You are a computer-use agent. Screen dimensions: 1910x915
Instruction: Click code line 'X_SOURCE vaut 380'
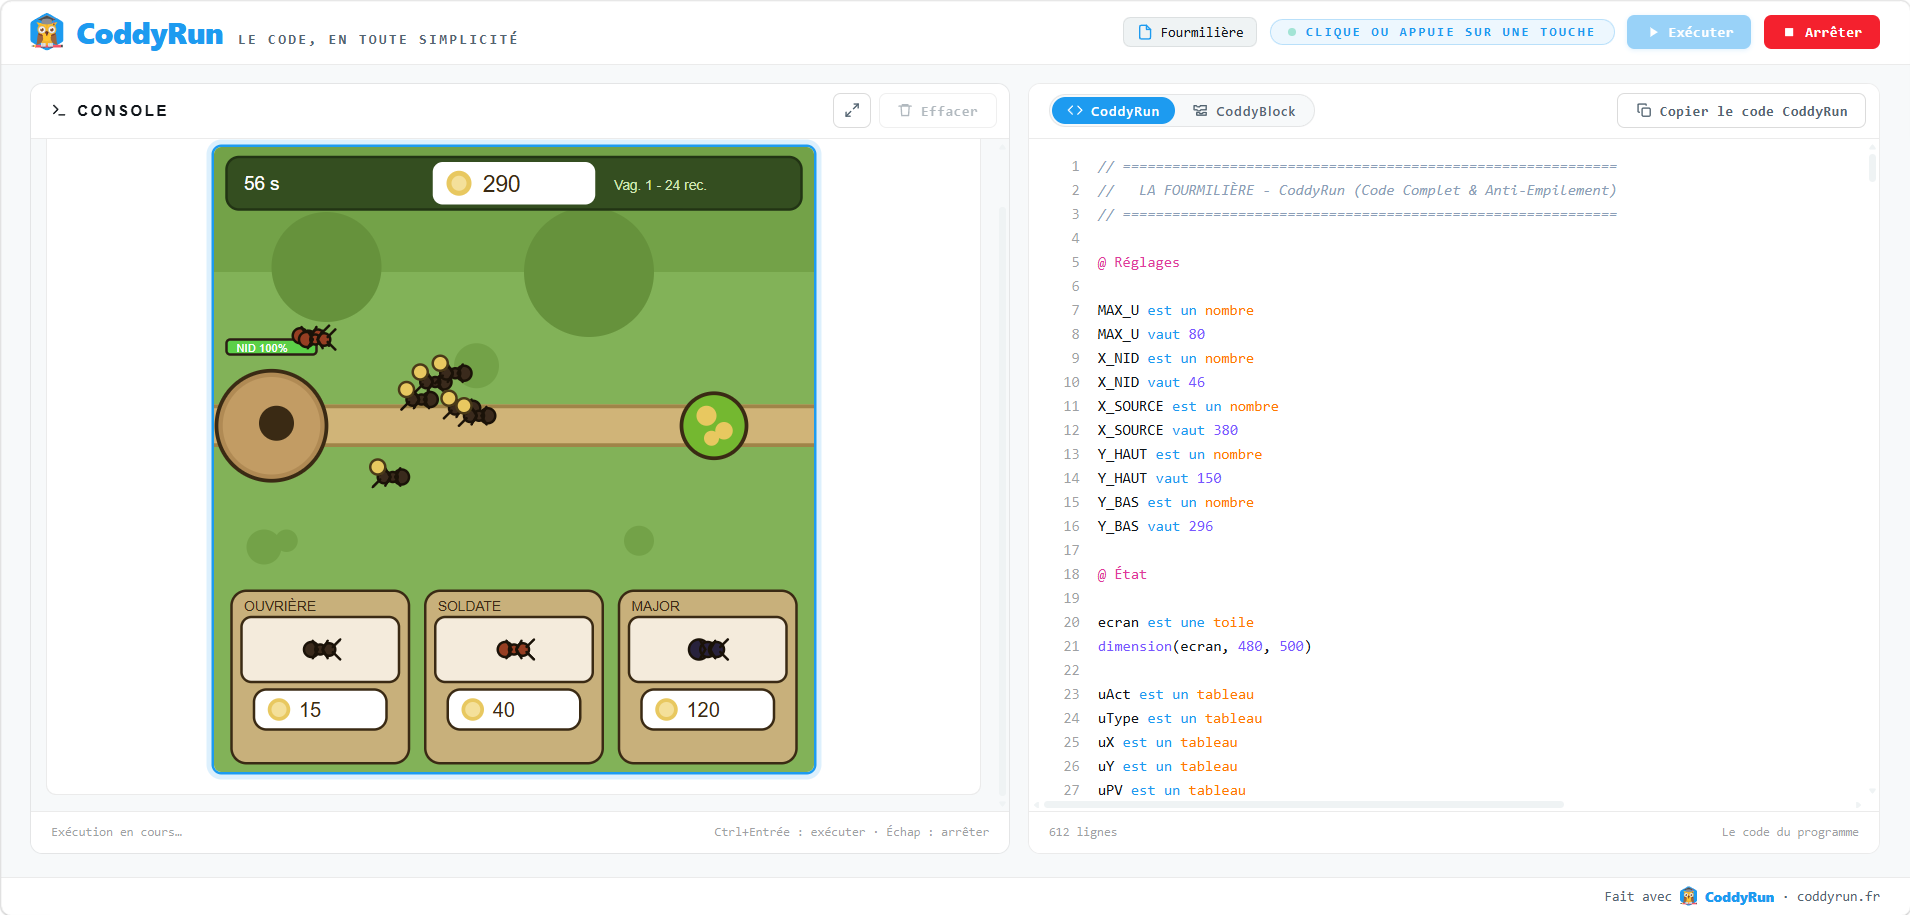coord(1167,430)
